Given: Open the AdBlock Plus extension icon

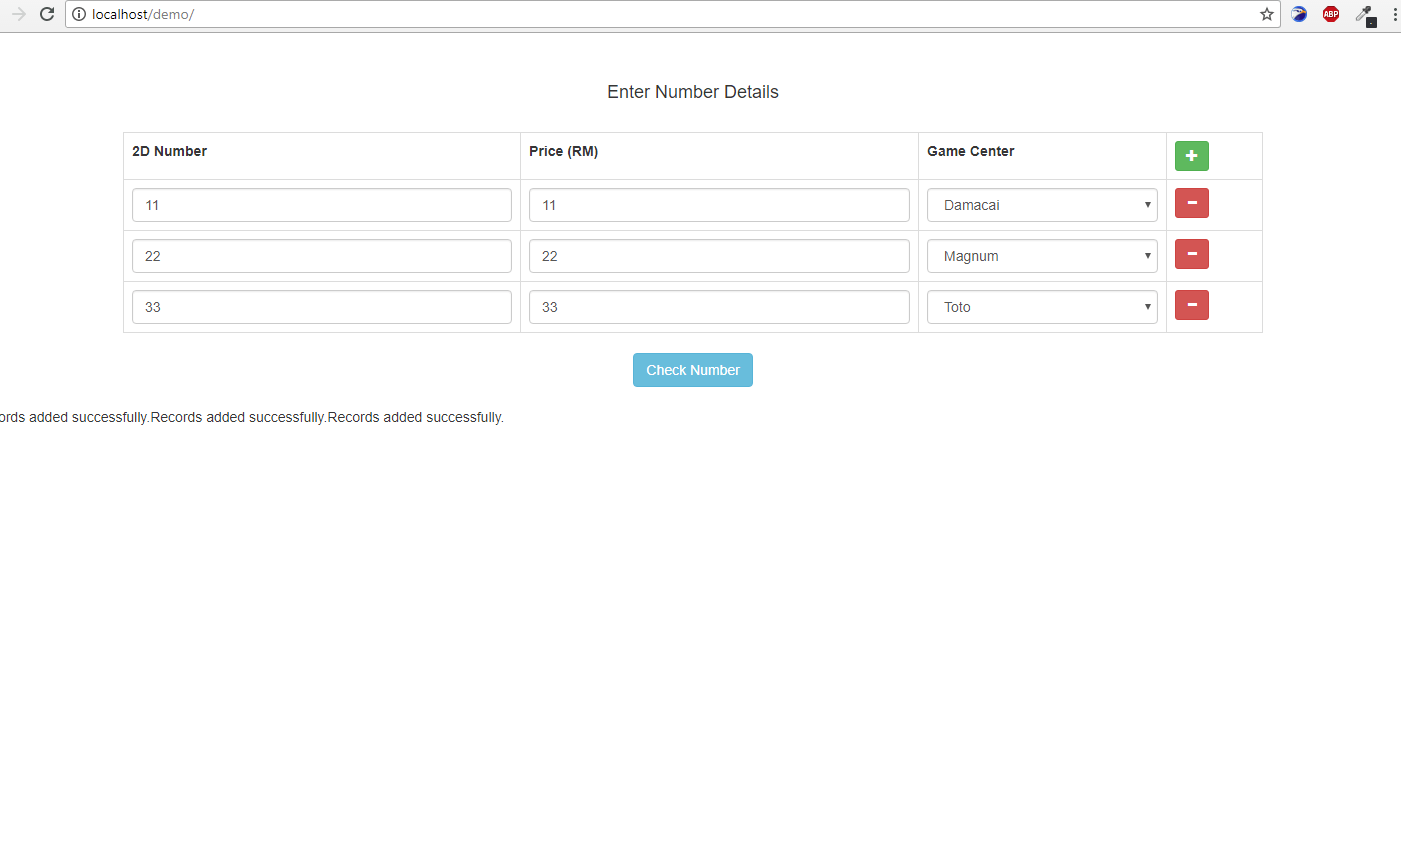Looking at the screenshot, I should (1331, 14).
